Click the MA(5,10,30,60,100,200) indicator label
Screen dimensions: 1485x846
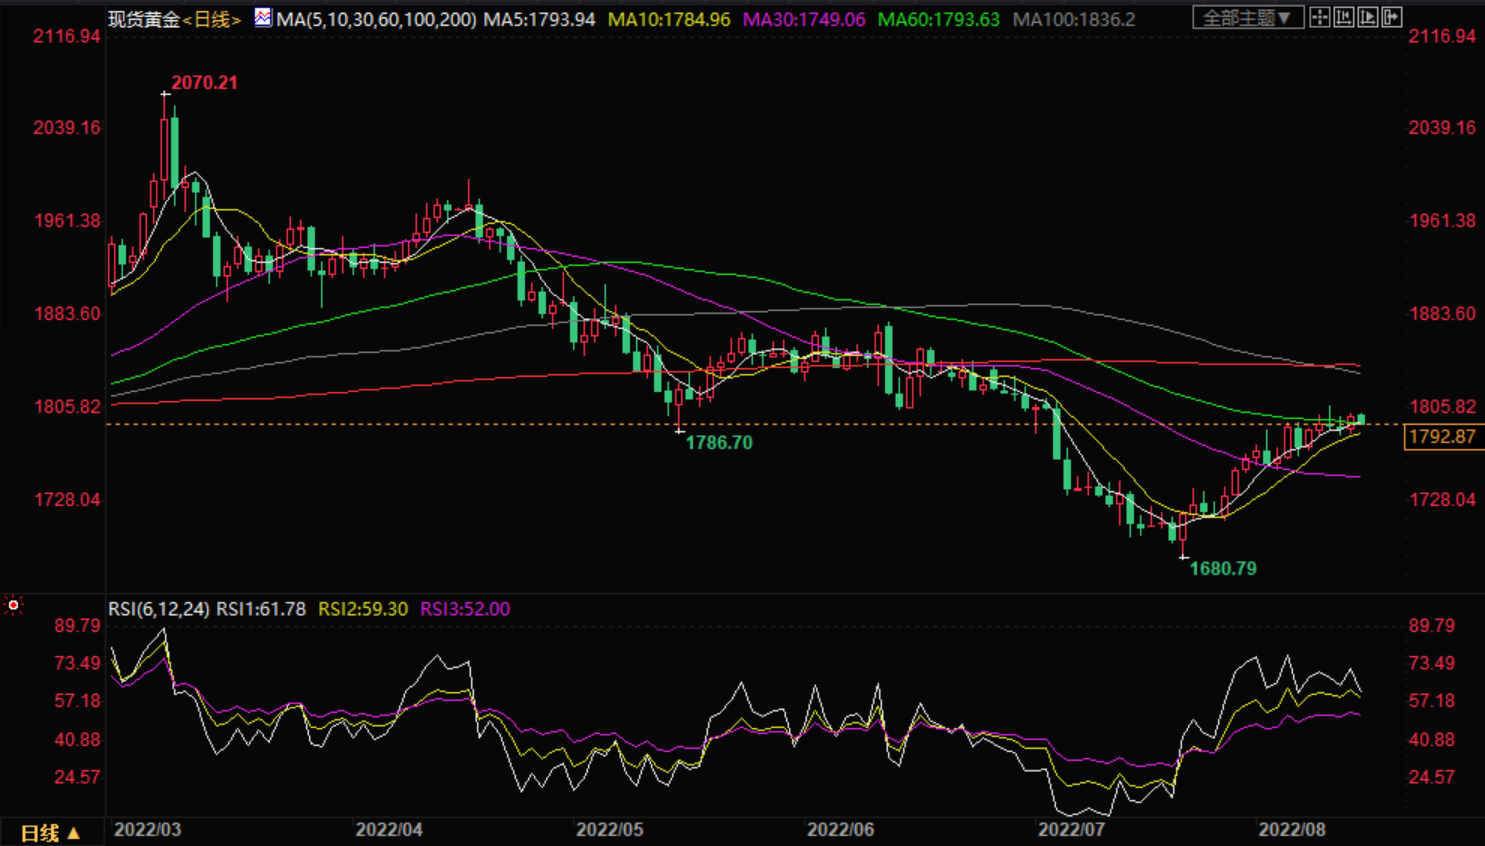click(x=376, y=19)
